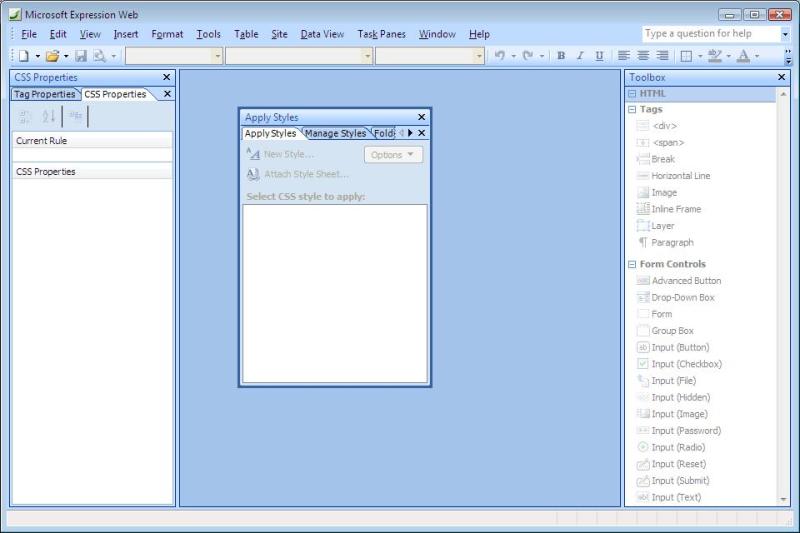The height and width of the screenshot is (533, 800).
Task: Pick Horizontal Line from Toolbox
Action: [x=681, y=175]
